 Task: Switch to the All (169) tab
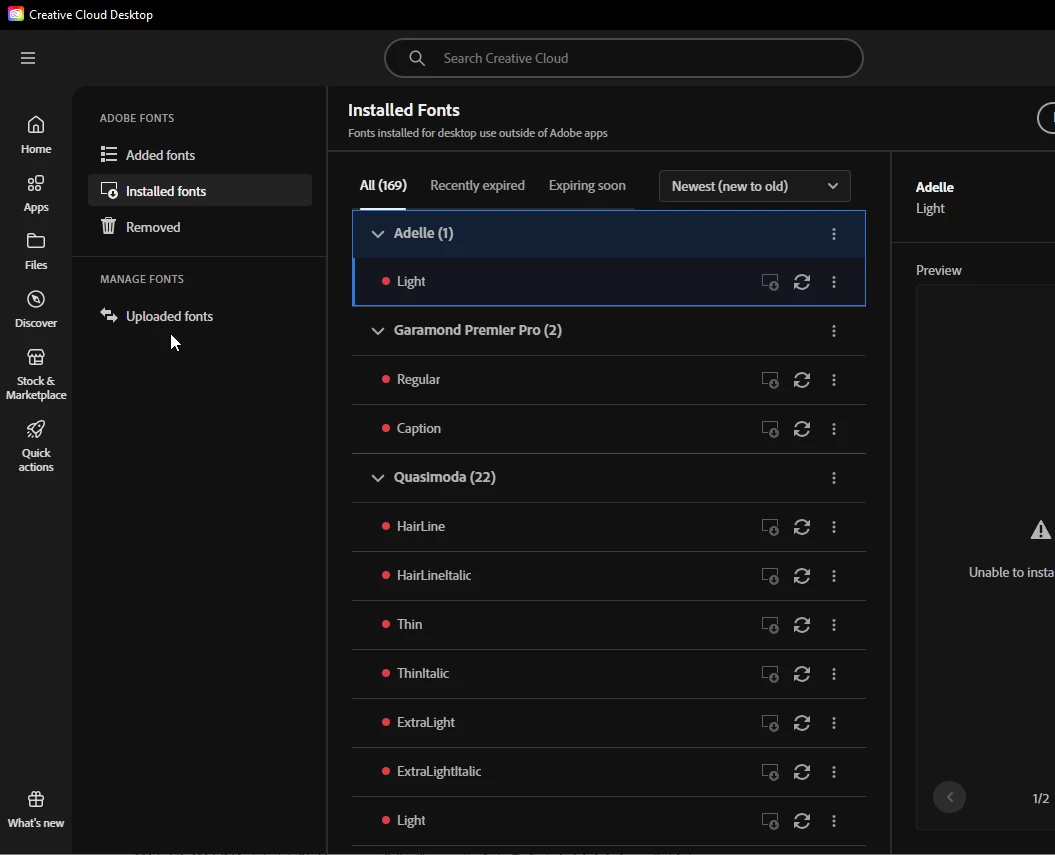(x=383, y=186)
